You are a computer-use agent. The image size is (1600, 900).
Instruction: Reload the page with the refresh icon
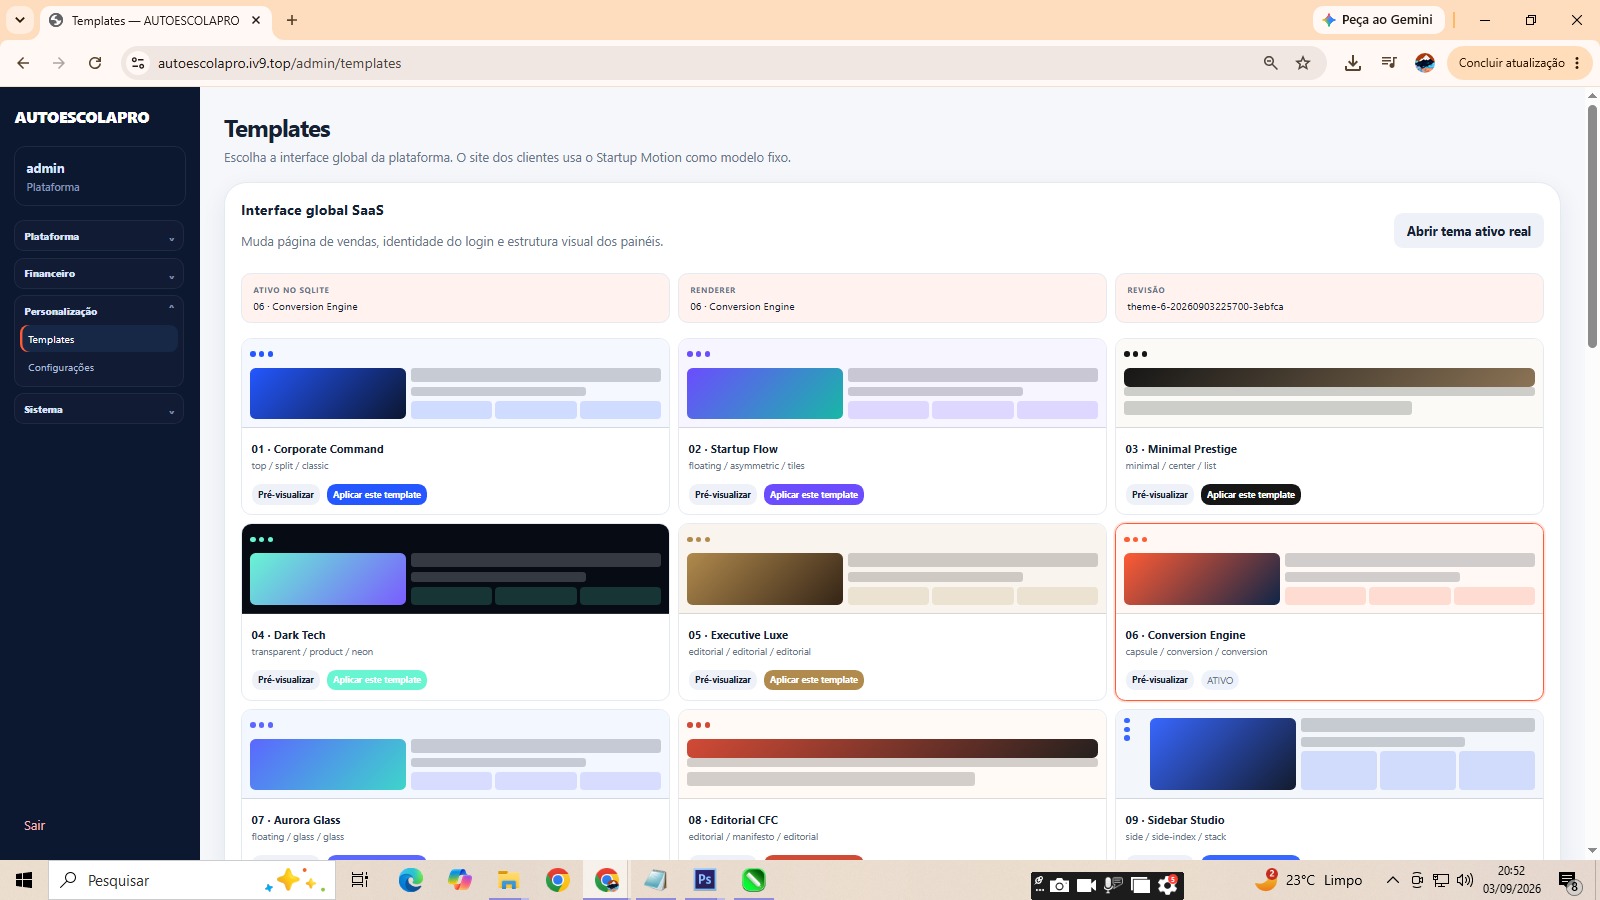[x=95, y=63]
